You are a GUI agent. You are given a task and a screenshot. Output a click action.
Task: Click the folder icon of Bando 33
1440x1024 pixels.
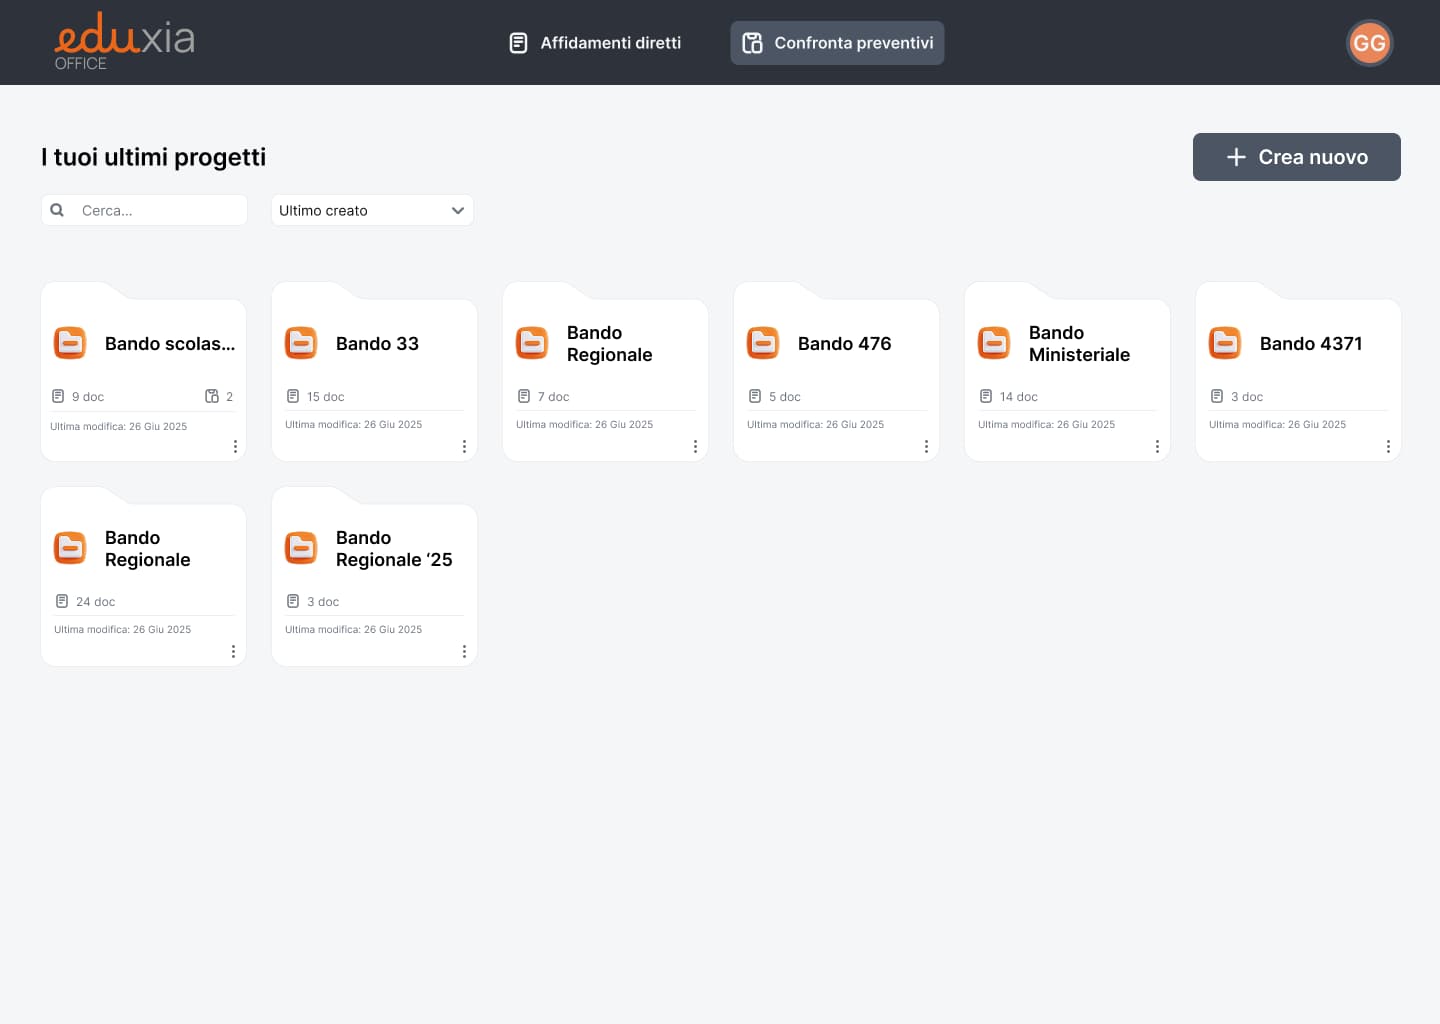pos(301,343)
